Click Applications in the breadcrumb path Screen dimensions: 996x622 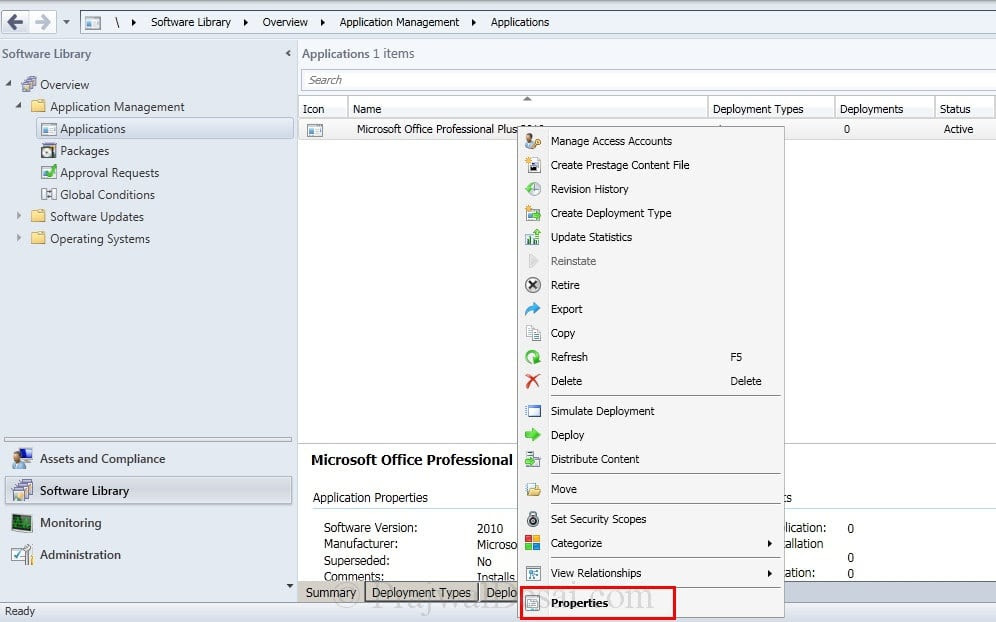coord(520,22)
